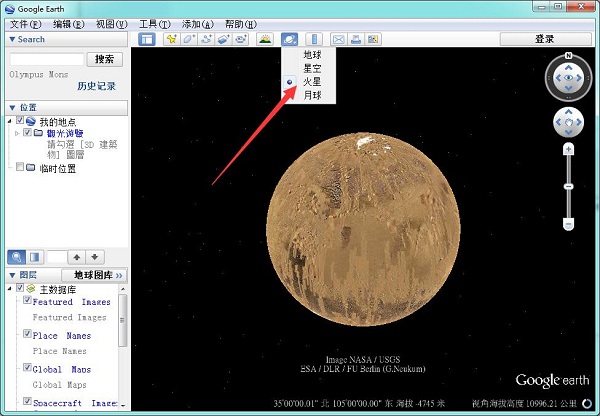Click the hide sidebar toolbar icon

(147, 39)
